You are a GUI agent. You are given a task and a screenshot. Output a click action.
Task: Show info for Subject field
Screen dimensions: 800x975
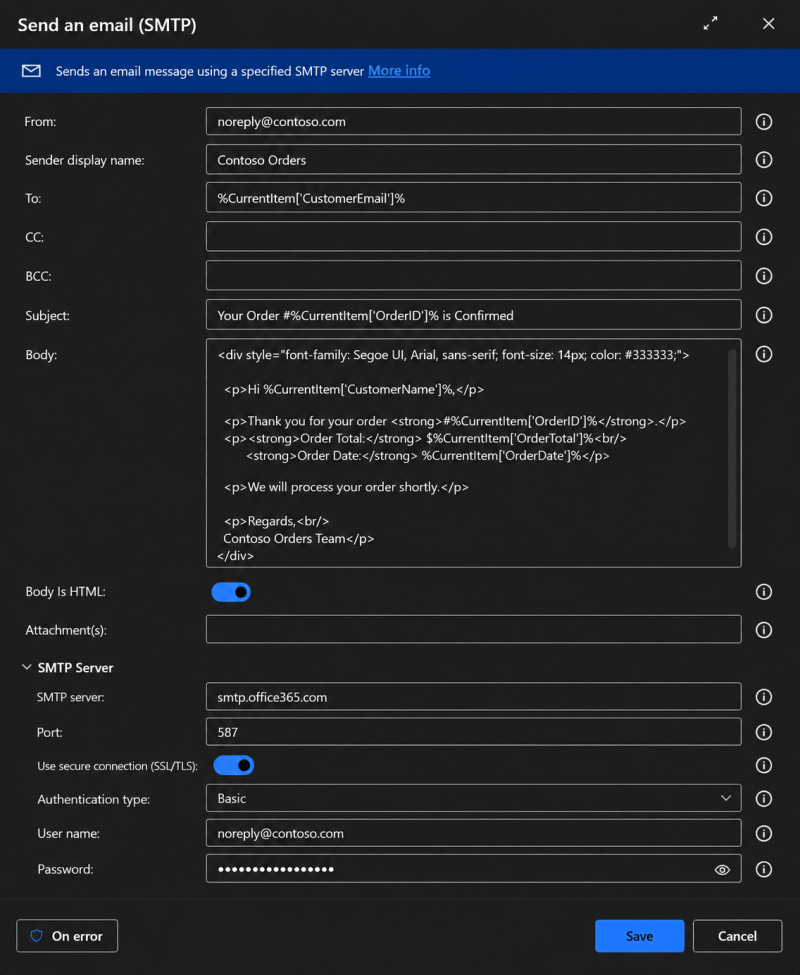coord(763,315)
